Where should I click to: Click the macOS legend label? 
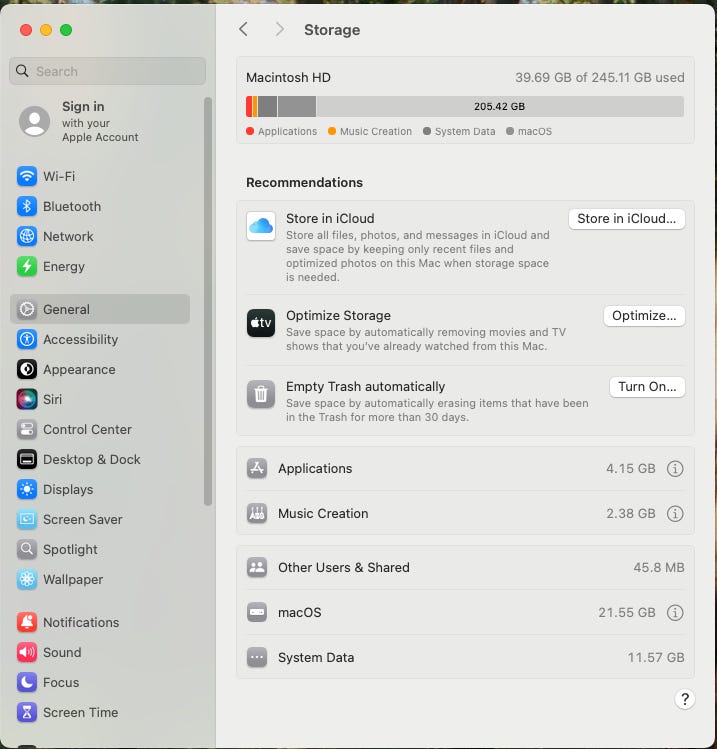click(535, 131)
